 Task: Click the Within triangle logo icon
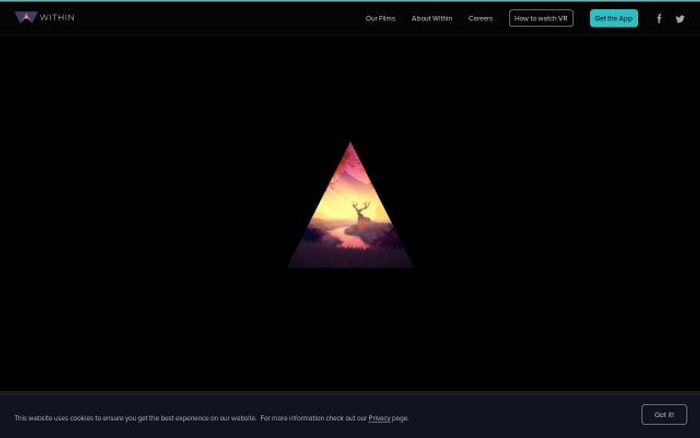pos(25,18)
